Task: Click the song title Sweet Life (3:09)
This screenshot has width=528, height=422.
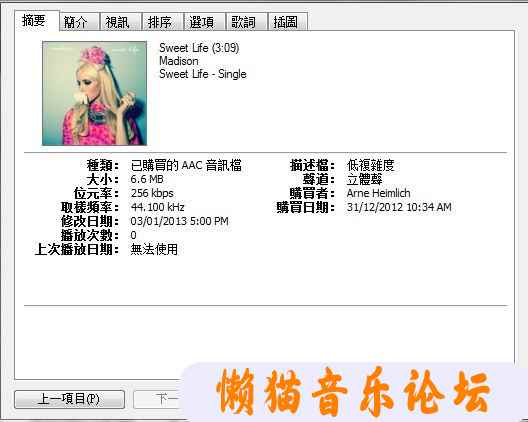Action: point(199,48)
